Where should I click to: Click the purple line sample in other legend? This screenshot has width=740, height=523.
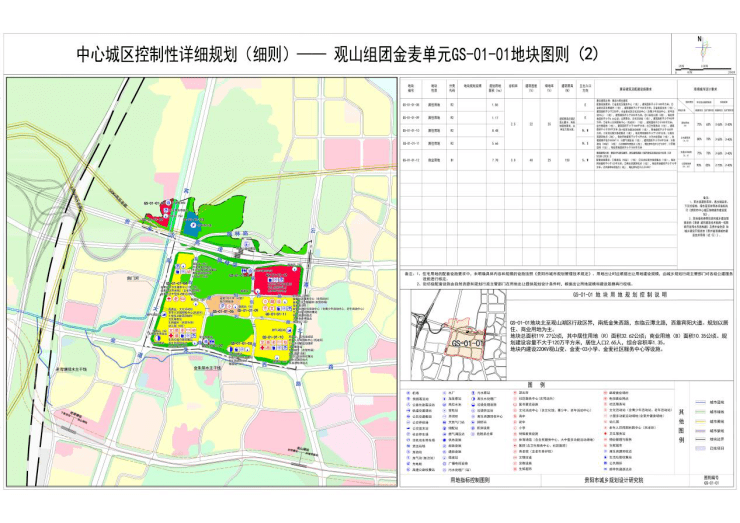click(x=699, y=430)
